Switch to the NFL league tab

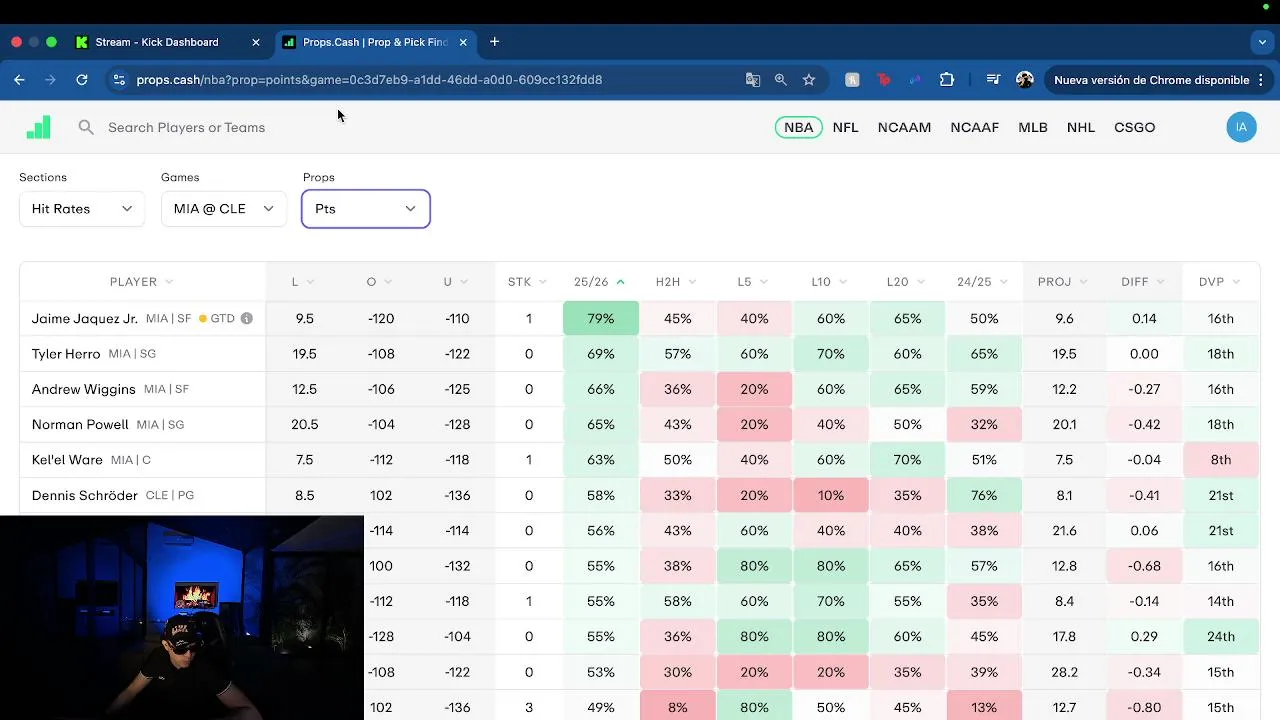[845, 127]
